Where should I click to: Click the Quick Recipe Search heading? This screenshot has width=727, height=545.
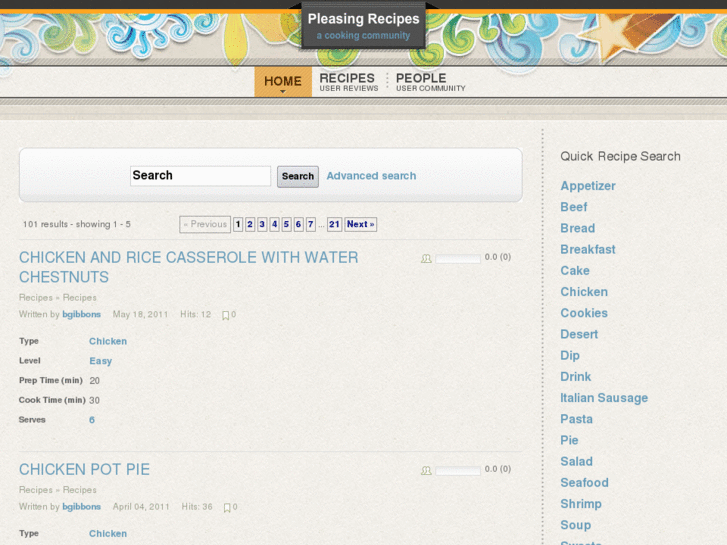(x=620, y=156)
